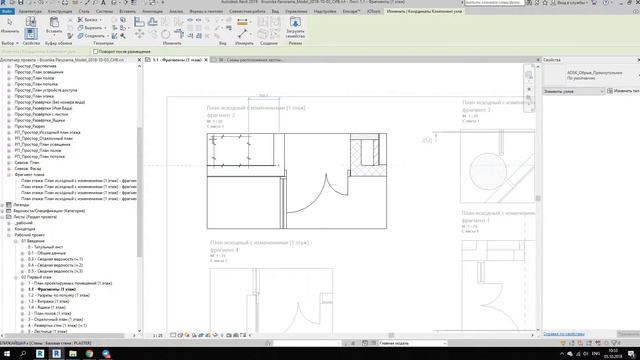The width and height of the screenshot is (640, 360).
Task: Open the Файл ribbon tab
Action: pos(7,11)
